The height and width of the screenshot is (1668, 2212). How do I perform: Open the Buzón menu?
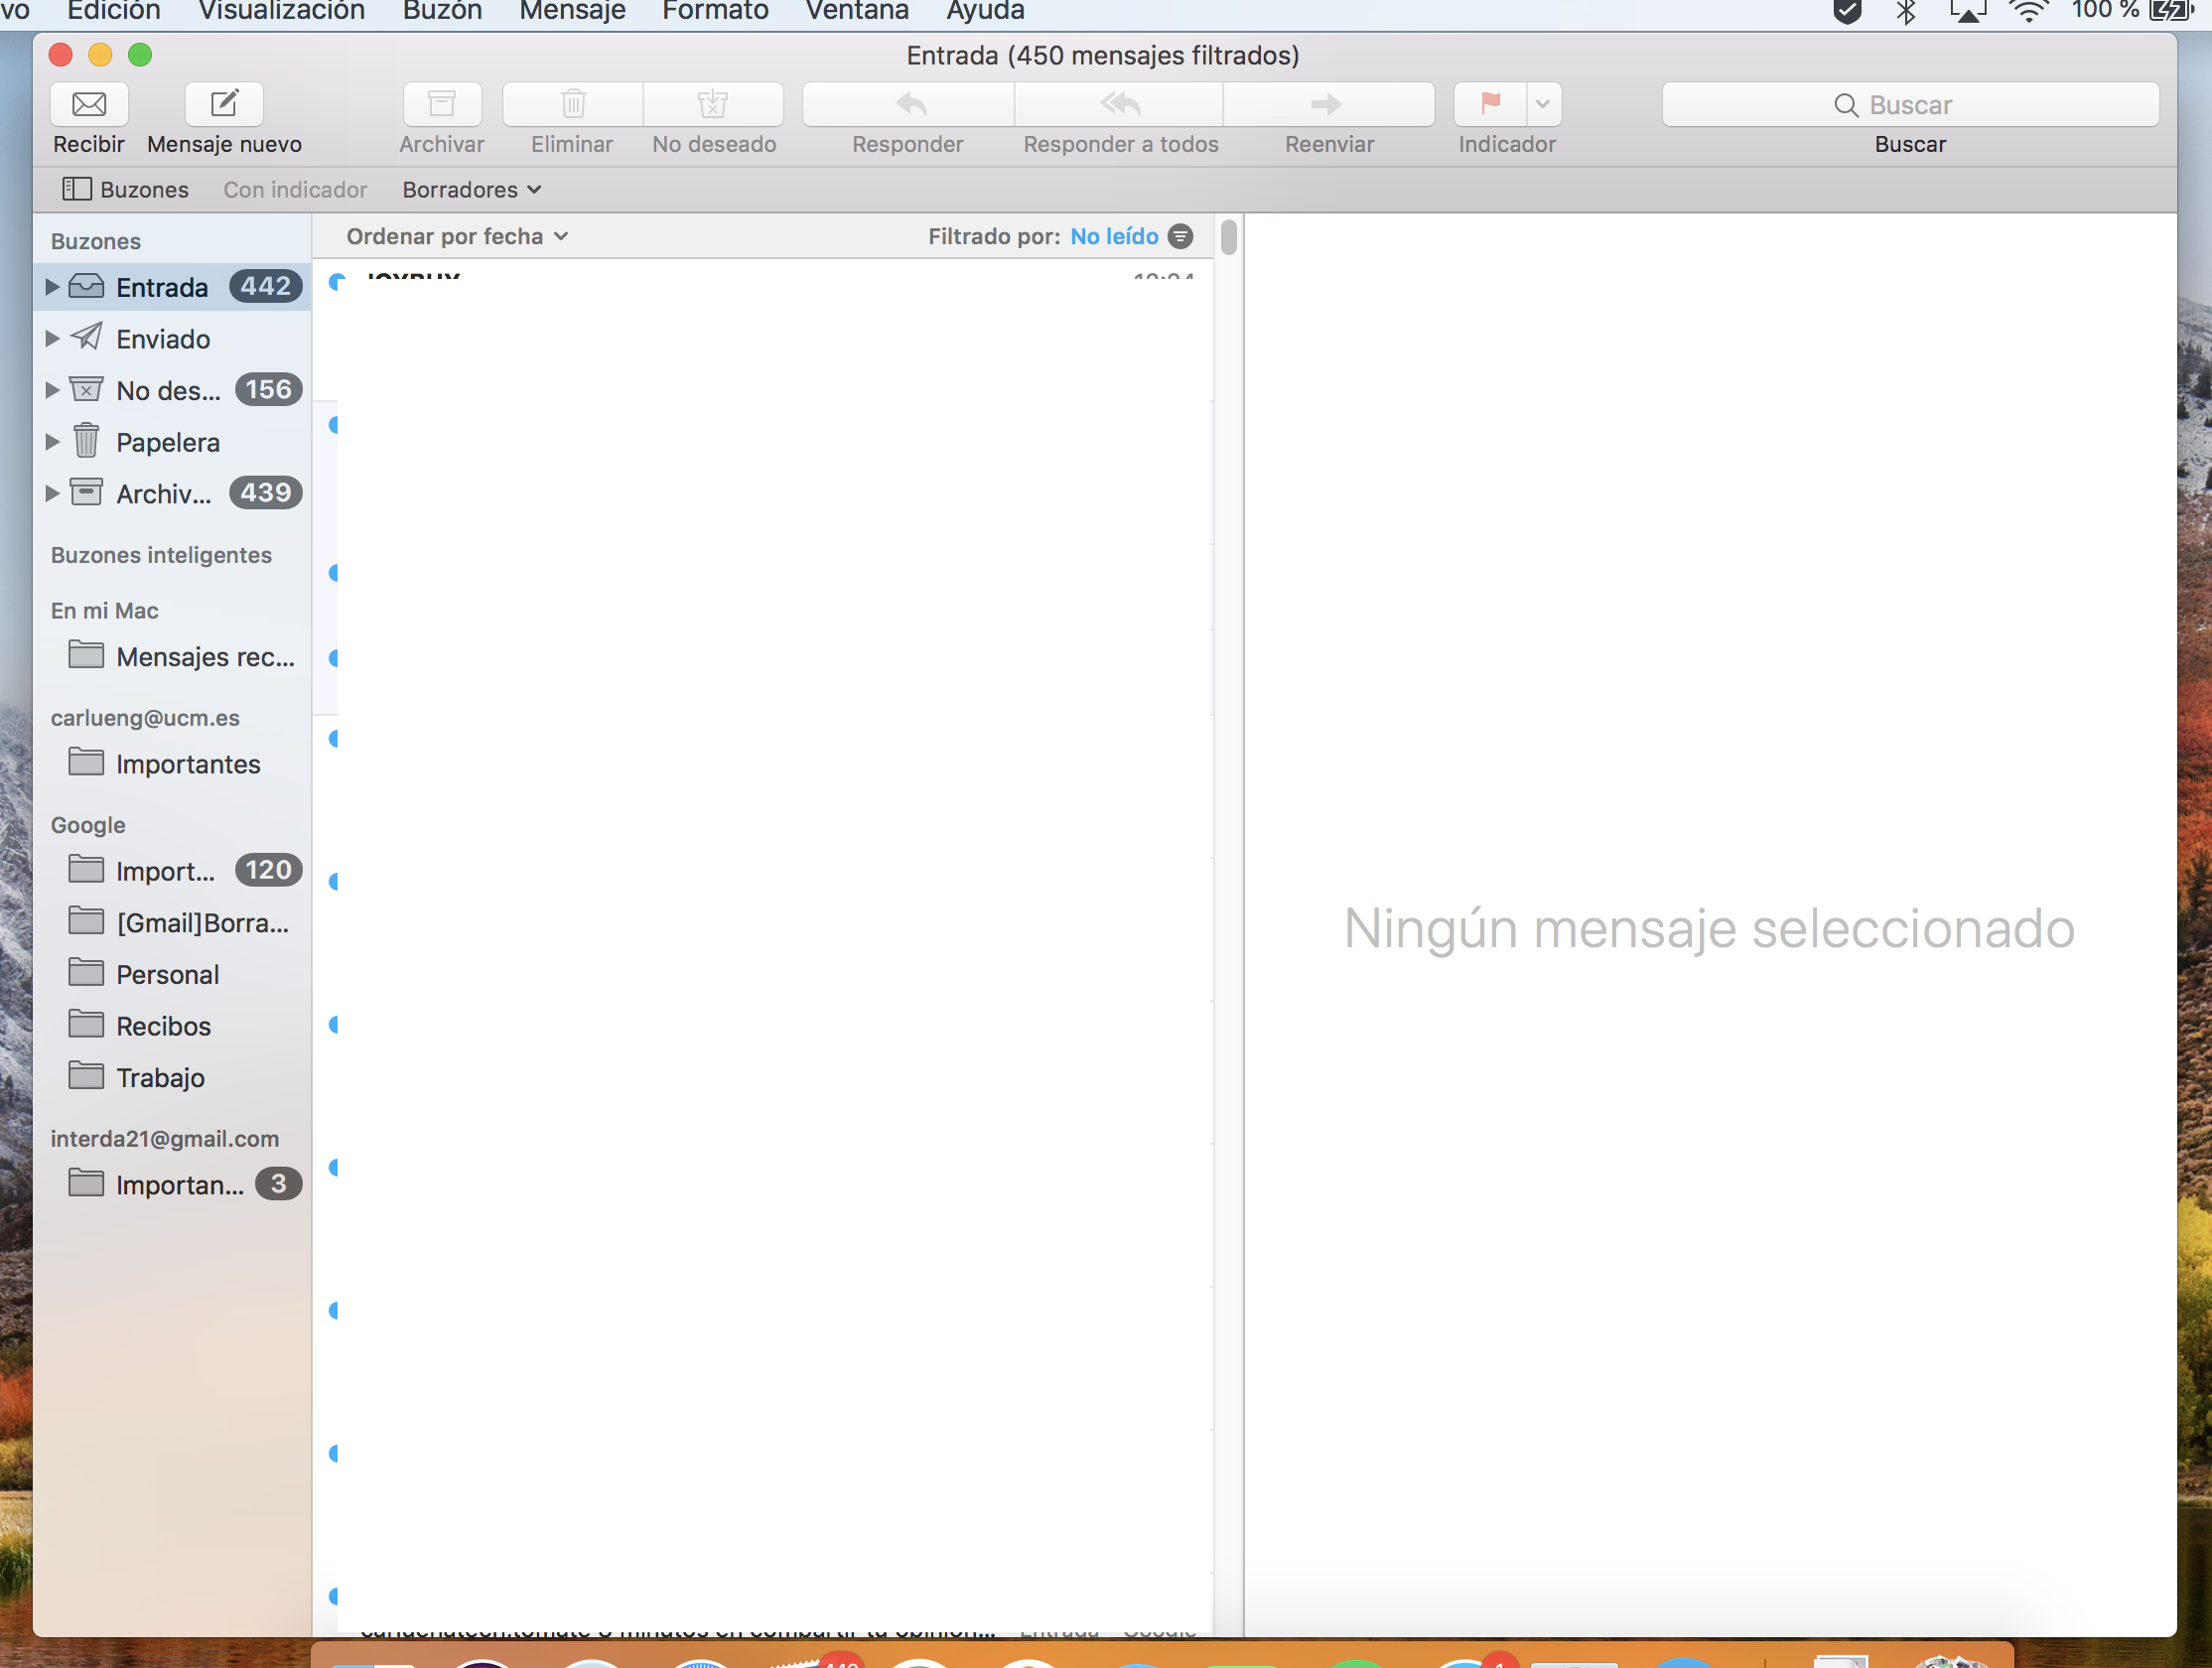coord(442,11)
